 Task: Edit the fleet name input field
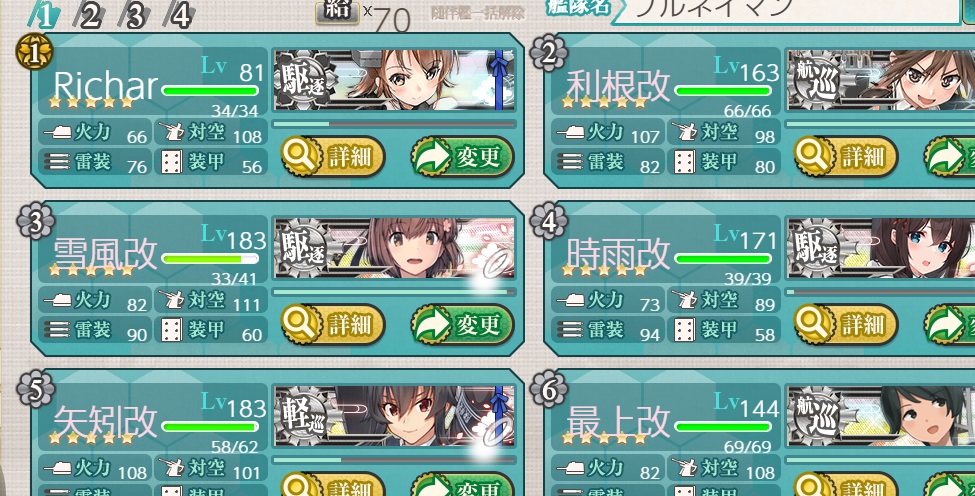coord(787,9)
